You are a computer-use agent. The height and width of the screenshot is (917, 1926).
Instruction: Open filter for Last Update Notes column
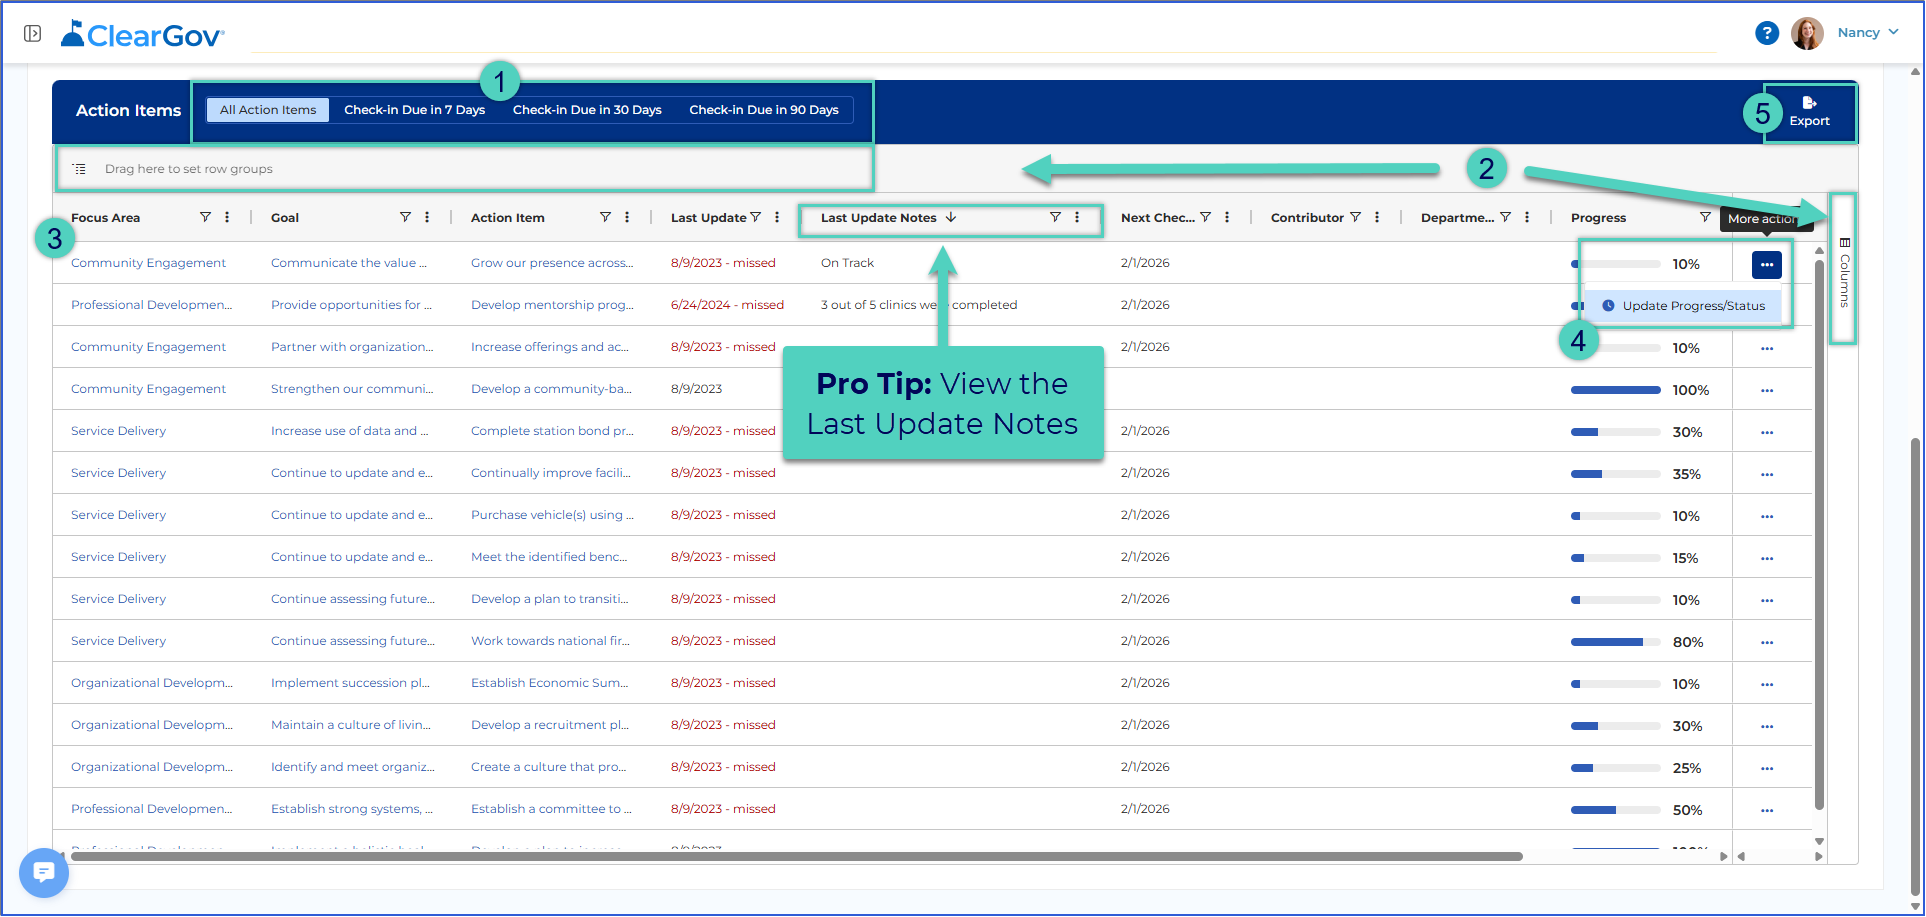point(1055,217)
